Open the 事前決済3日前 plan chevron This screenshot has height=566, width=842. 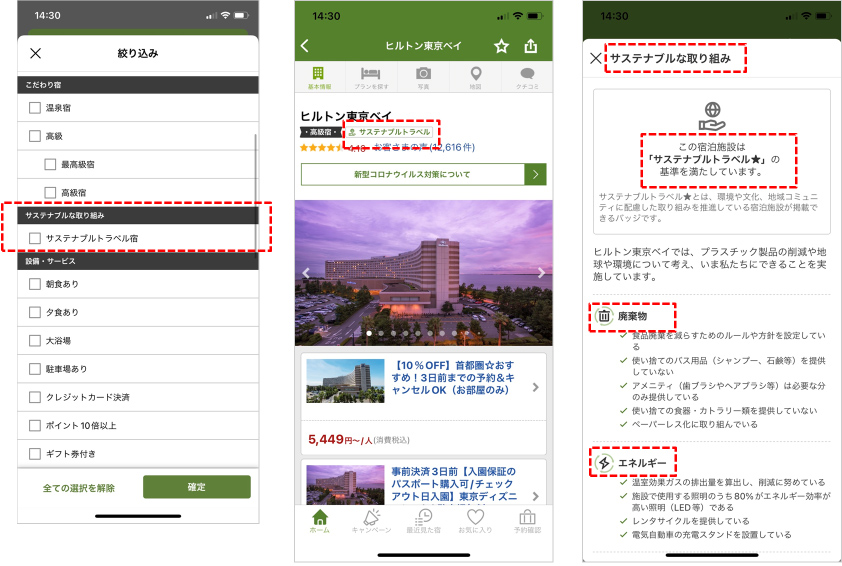tap(536, 484)
